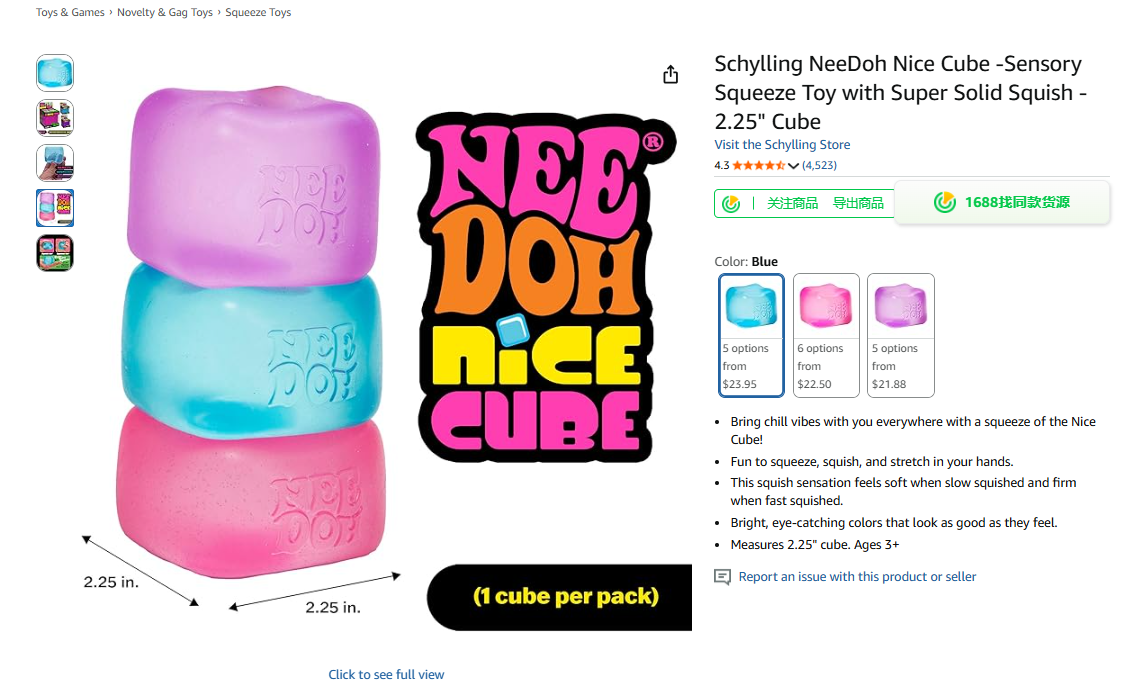The image size is (1134, 700).
Task: Open the 4,523 reviews count link
Action: point(819,166)
